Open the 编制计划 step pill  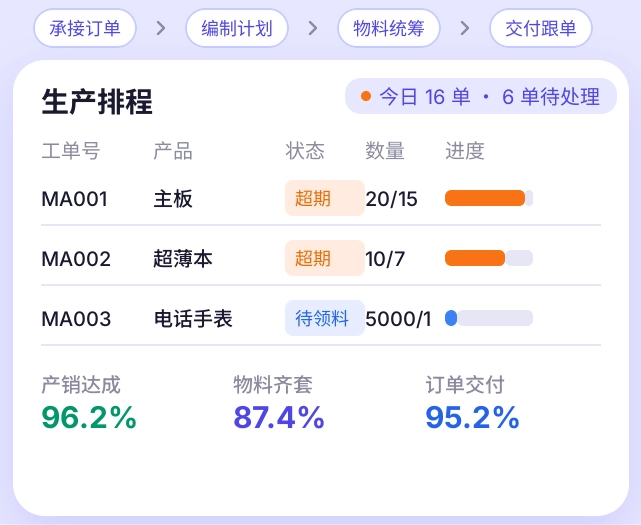(x=237, y=28)
